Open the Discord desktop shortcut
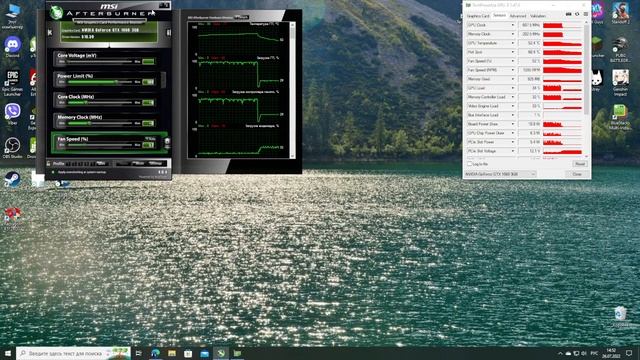This screenshot has width=640, height=360. coord(13,46)
